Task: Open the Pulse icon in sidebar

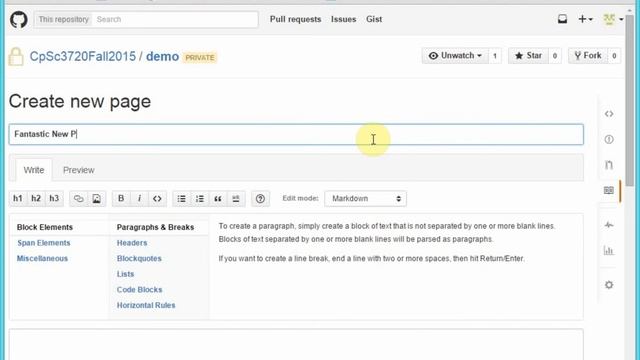Action: (x=609, y=225)
